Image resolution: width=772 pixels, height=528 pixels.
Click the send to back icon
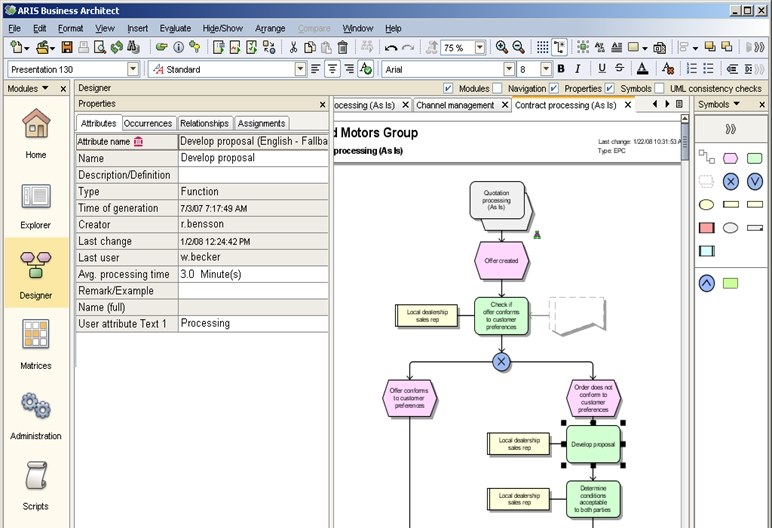[x=727, y=47]
